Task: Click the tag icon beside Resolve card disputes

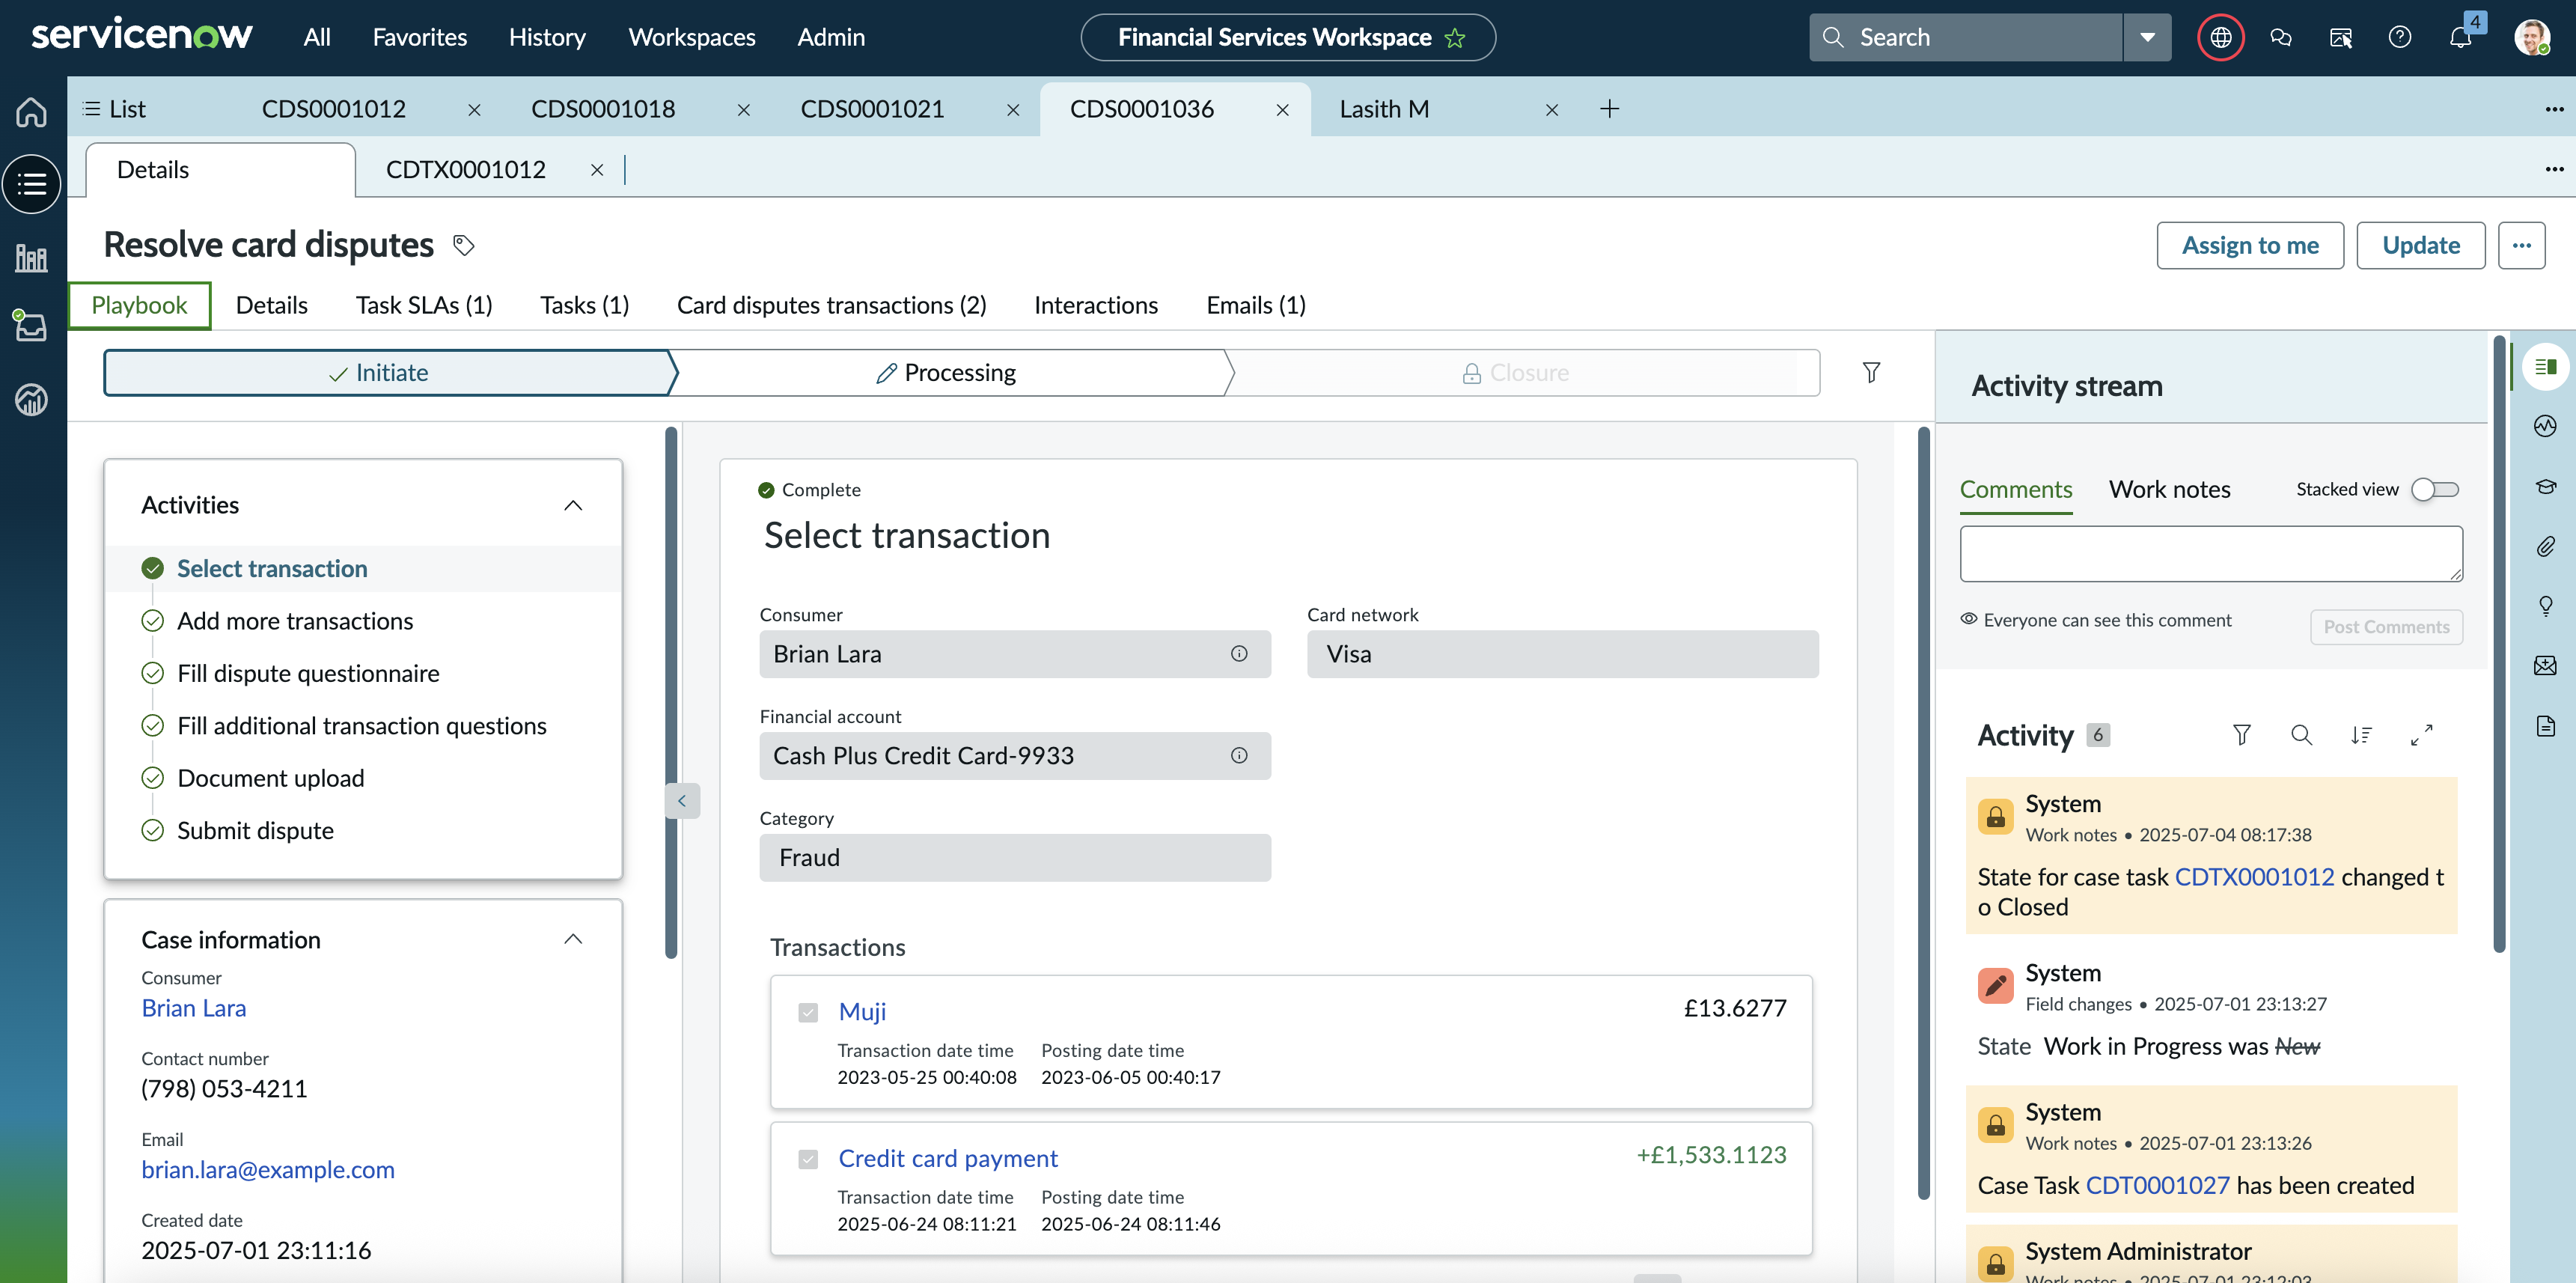Action: (x=463, y=245)
